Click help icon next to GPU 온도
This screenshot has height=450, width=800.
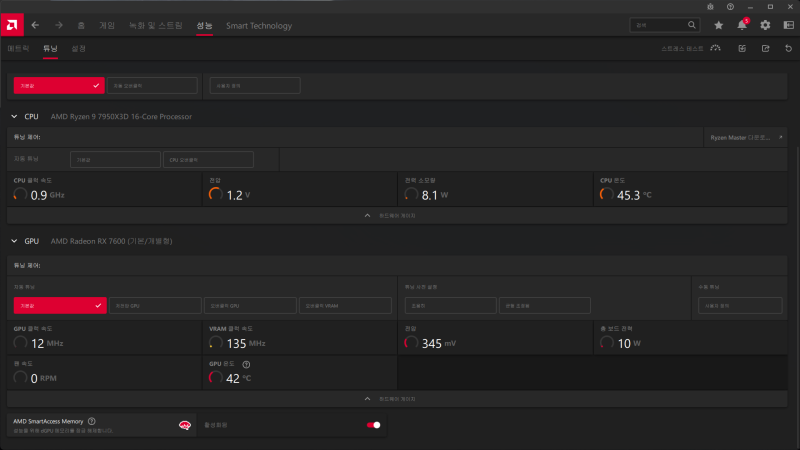[x=246, y=364]
